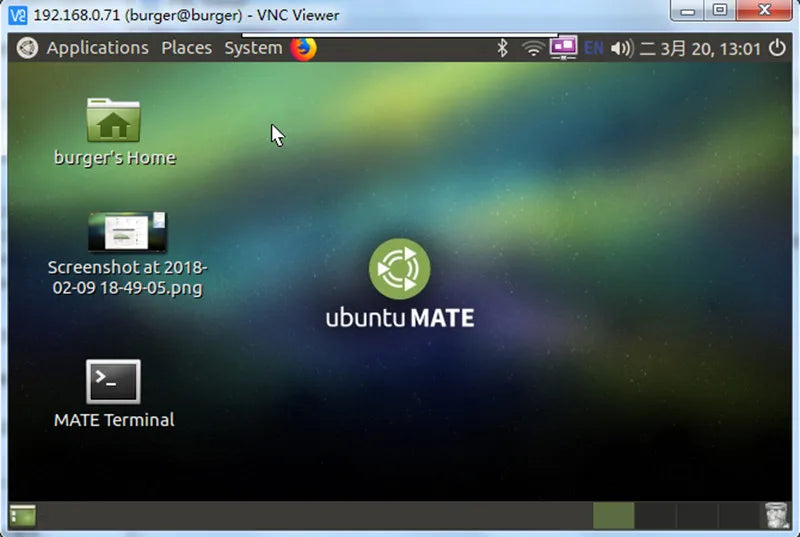Screen dimensions: 800x537
Task: Switch to the first highlighted workspace
Action: pyautogui.click(x=613, y=515)
